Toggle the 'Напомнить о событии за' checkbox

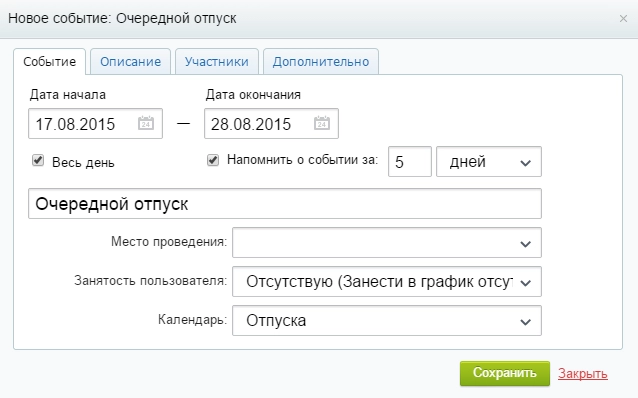click(213, 160)
